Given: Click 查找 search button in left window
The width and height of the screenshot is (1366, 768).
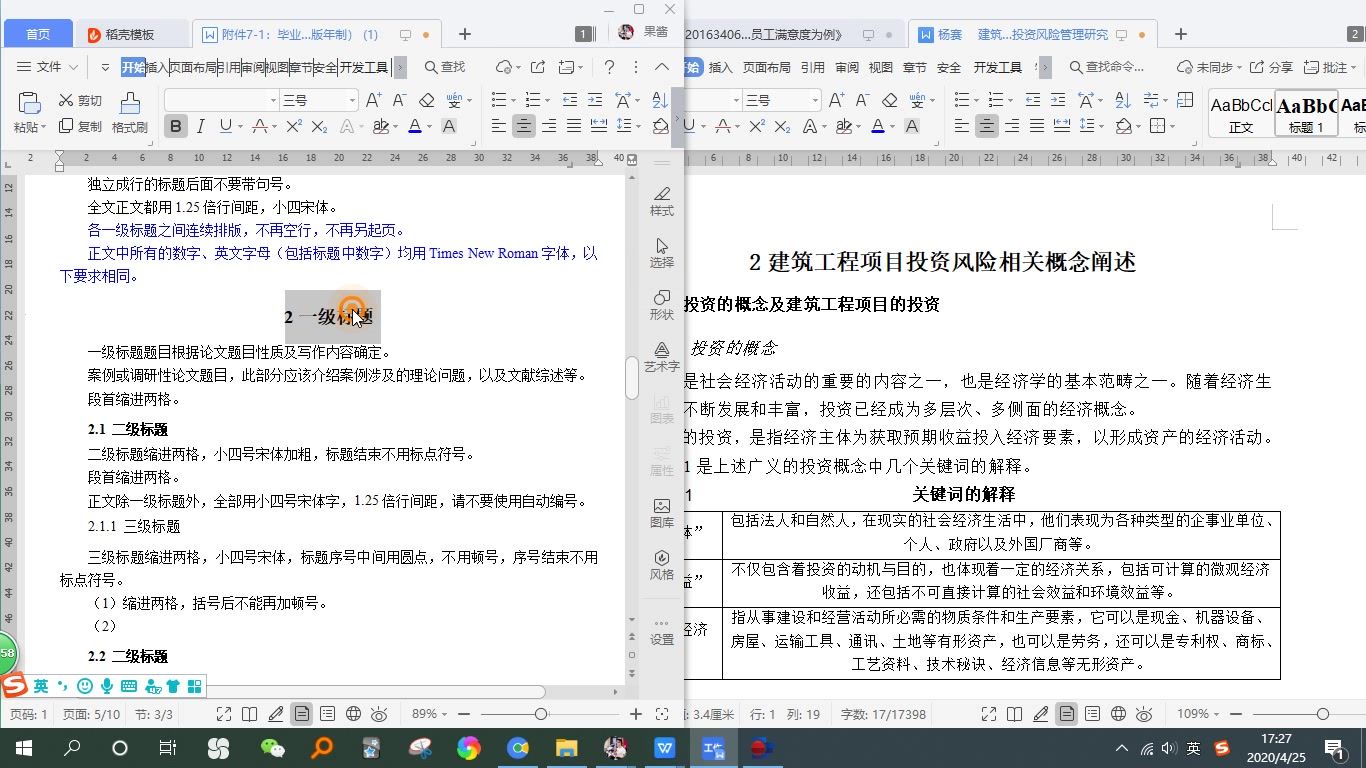Looking at the screenshot, I should coord(445,67).
